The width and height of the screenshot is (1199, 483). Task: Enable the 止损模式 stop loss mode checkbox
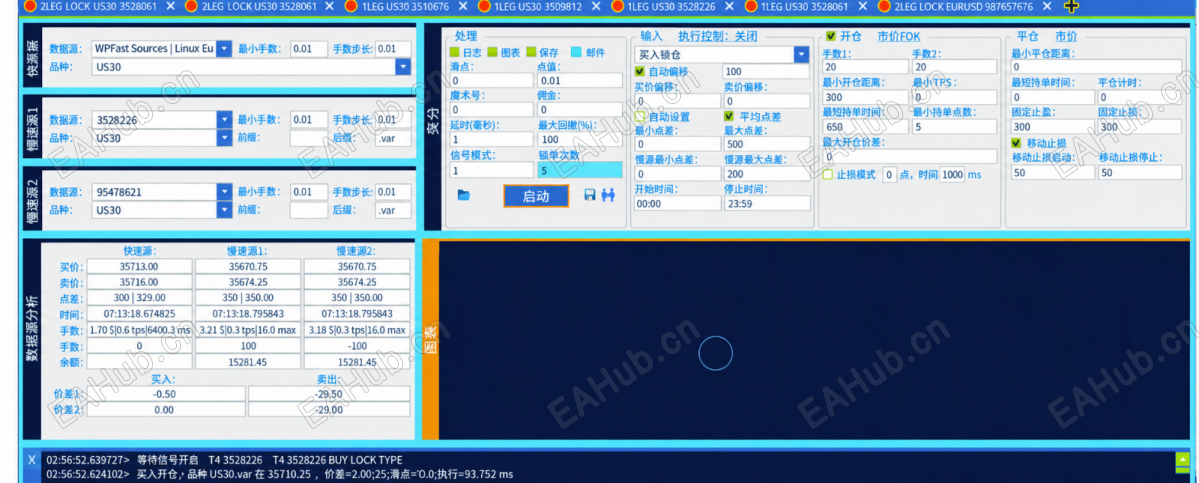point(828,174)
